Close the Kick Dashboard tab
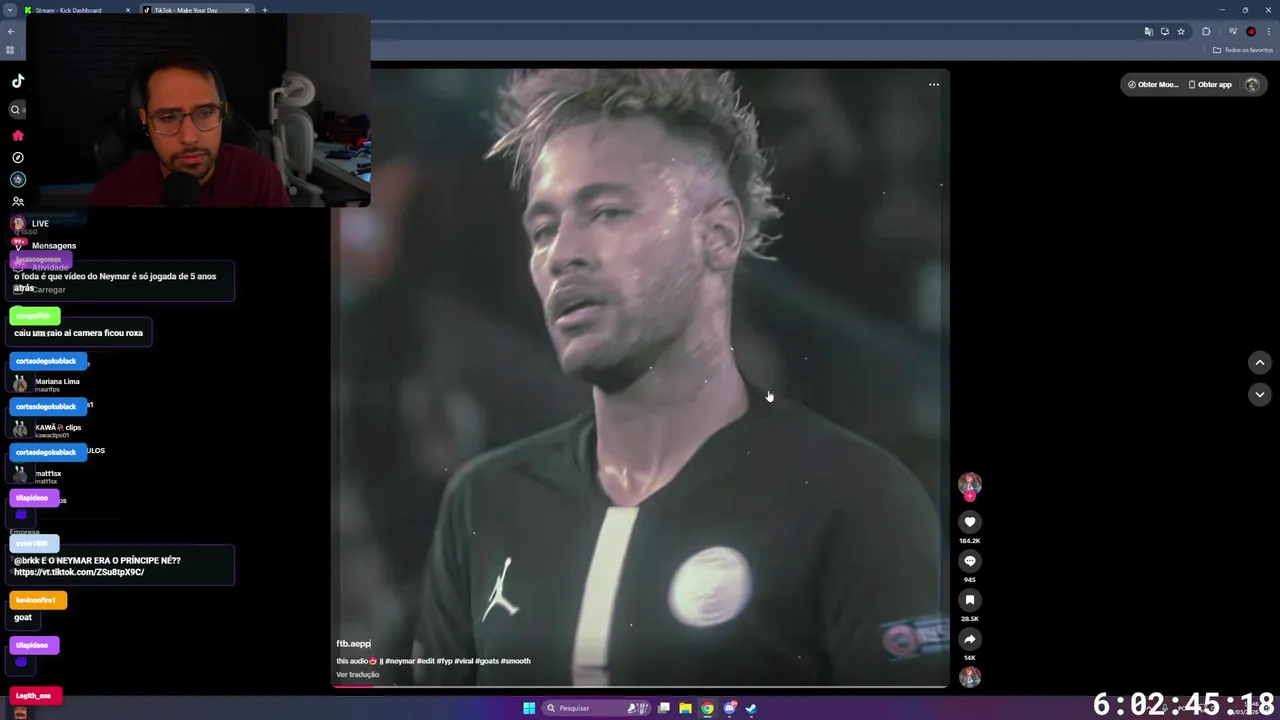This screenshot has width=1280, height=720. click(127, 10)
